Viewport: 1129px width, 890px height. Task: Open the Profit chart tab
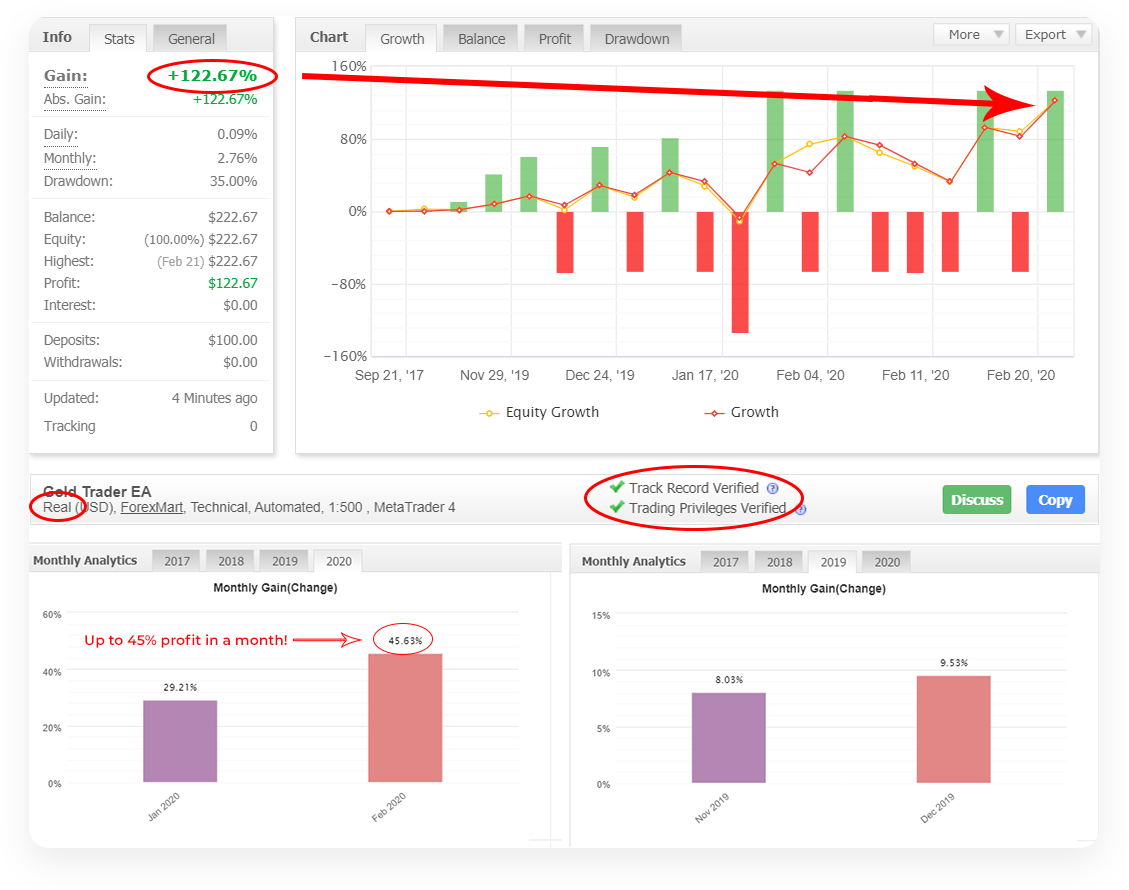click(x=554, y=39)
